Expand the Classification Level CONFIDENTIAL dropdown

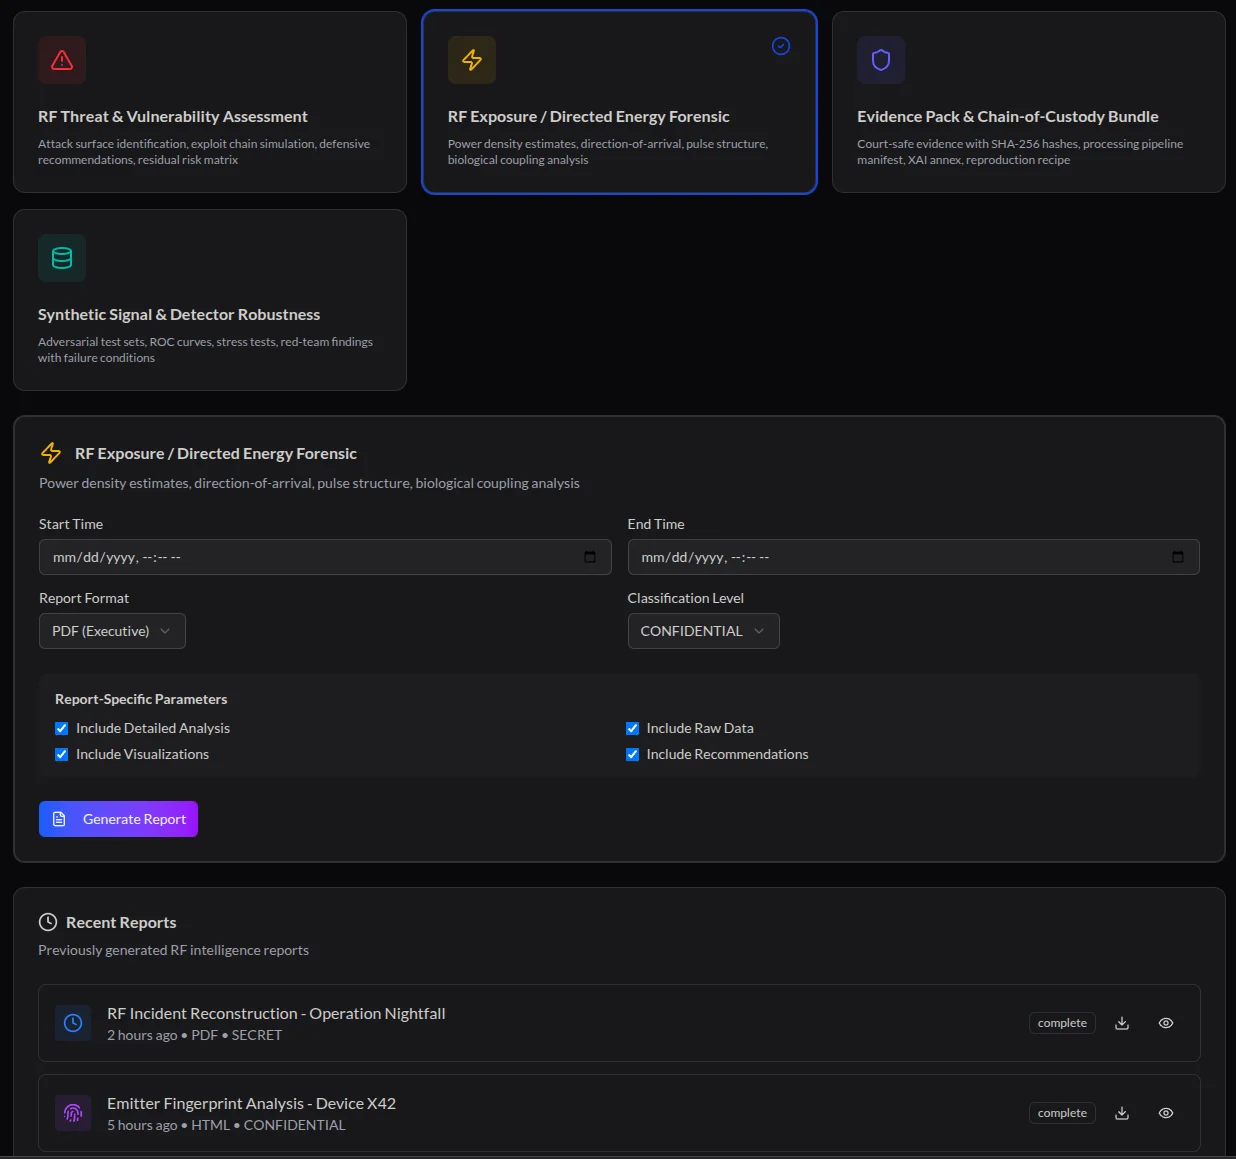(703, 631)
